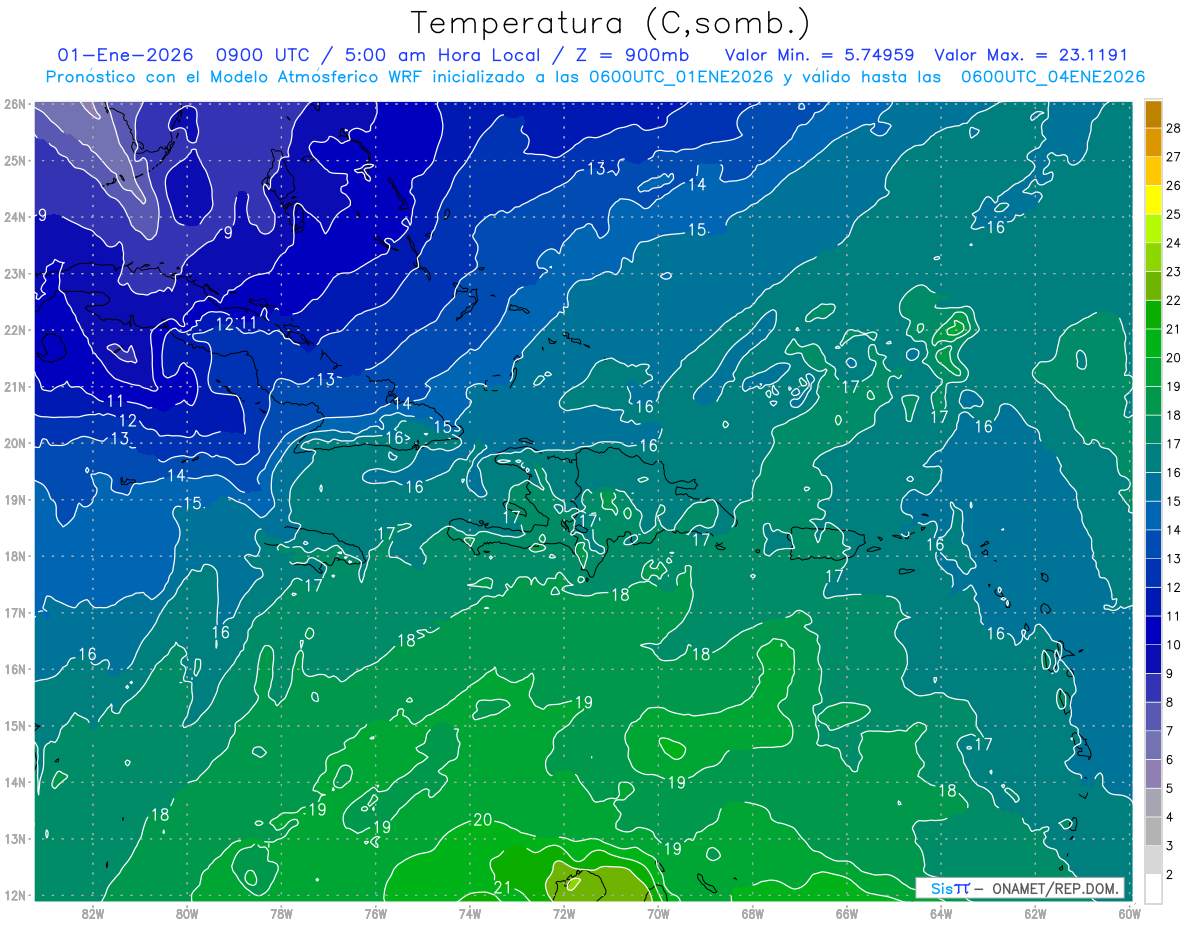This screenshot has width=1200, height=927.
Task: Click the 66W longitude axis label
Action: pos(846,914)
